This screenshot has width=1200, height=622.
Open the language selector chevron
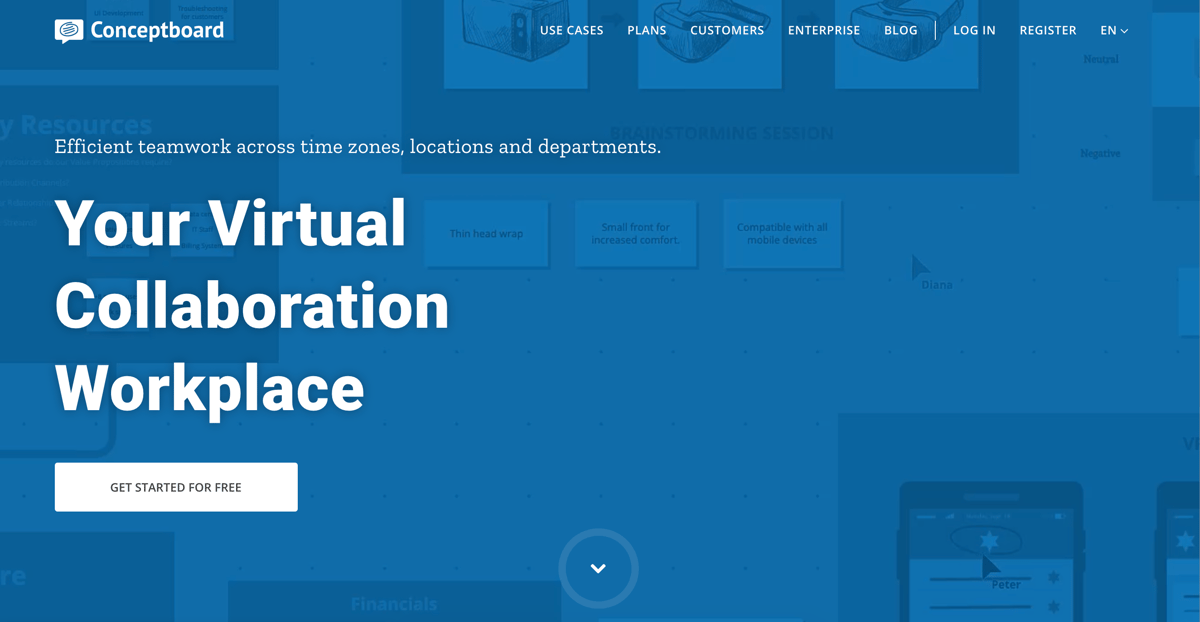point(1126,31)
